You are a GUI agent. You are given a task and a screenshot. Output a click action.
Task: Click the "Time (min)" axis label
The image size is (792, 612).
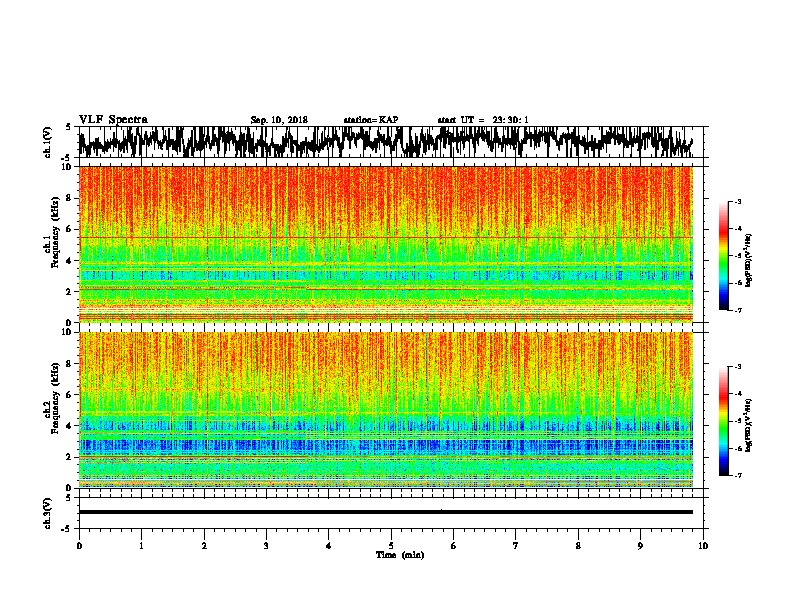tap(400, 555)
